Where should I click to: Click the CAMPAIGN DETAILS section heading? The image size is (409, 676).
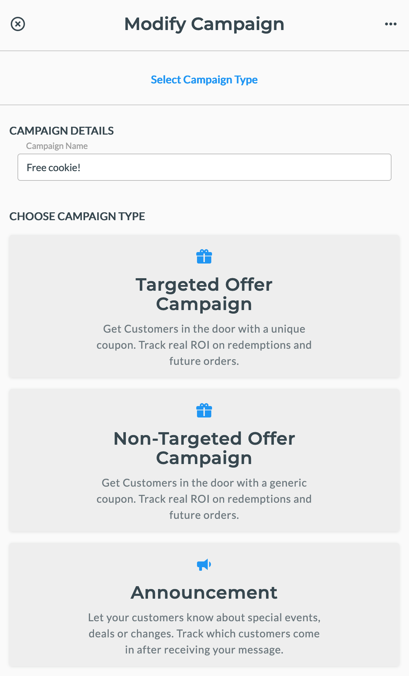pos(62,131)
